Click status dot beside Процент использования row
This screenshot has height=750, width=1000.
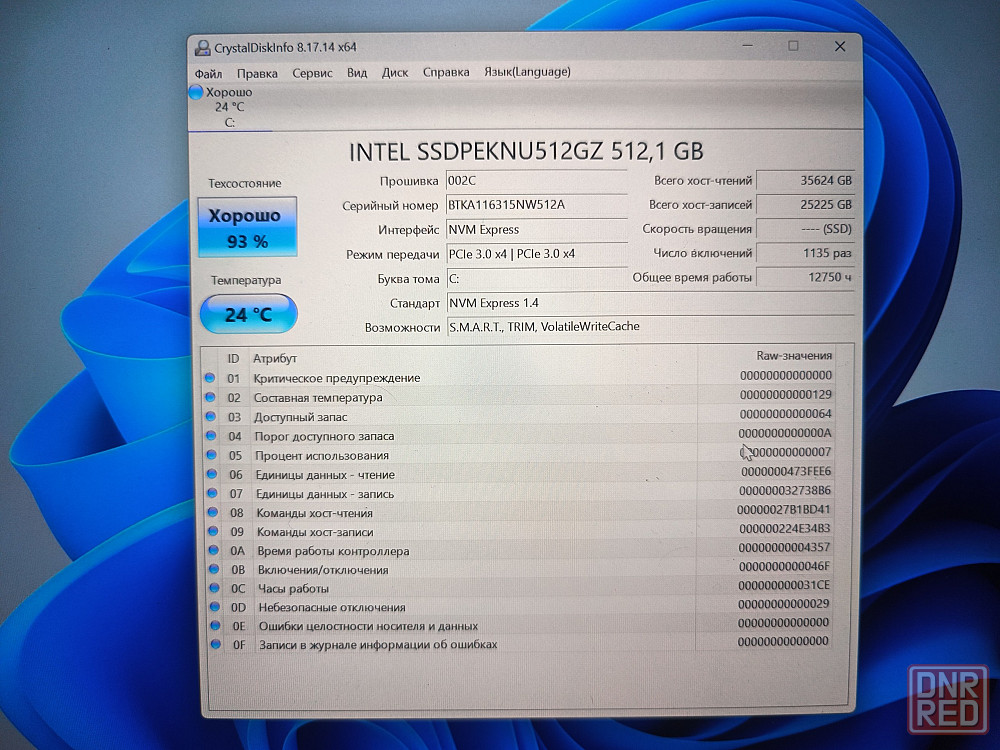click(211, 455)
